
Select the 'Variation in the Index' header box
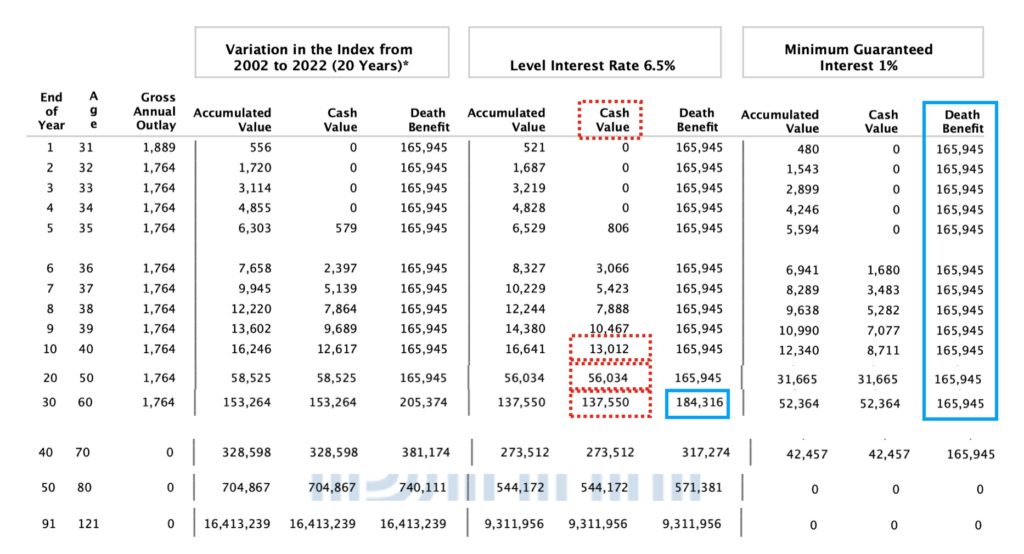coord(319,52)
